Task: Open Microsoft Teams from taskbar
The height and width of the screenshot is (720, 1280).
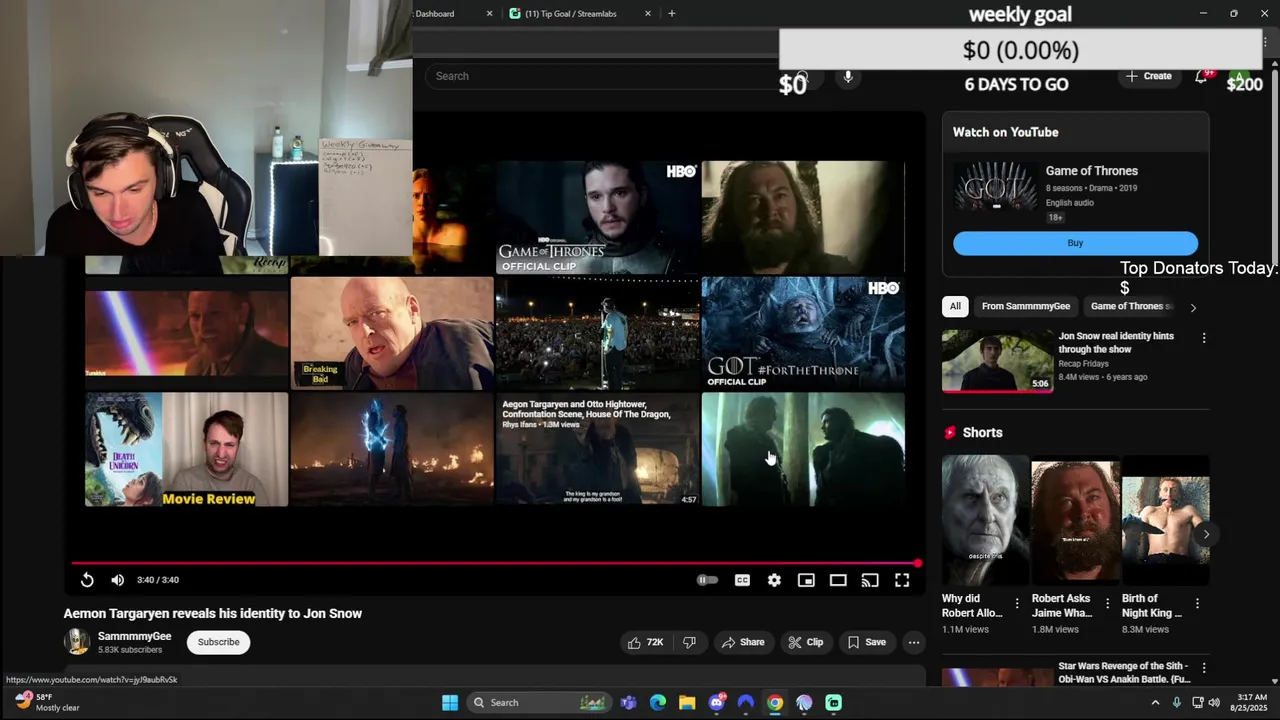Action: click(x=628, y=703)
